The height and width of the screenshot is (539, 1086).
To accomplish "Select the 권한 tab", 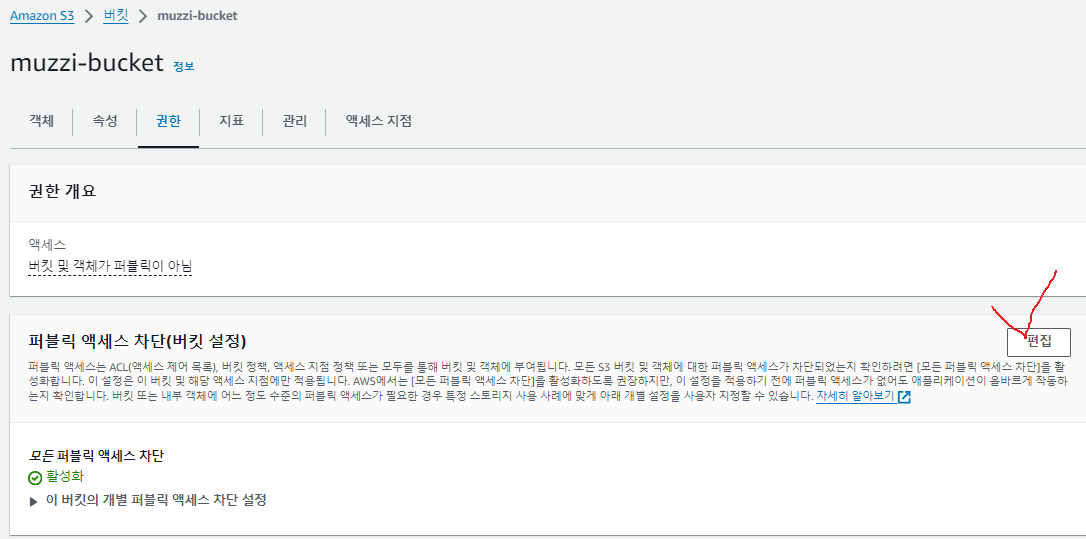I will point(168,121).
